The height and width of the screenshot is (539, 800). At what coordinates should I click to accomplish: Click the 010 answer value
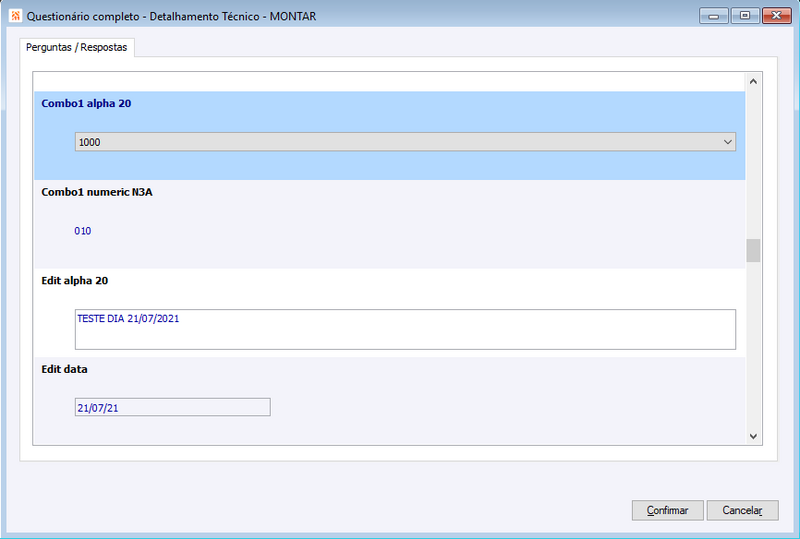[83, 231]
